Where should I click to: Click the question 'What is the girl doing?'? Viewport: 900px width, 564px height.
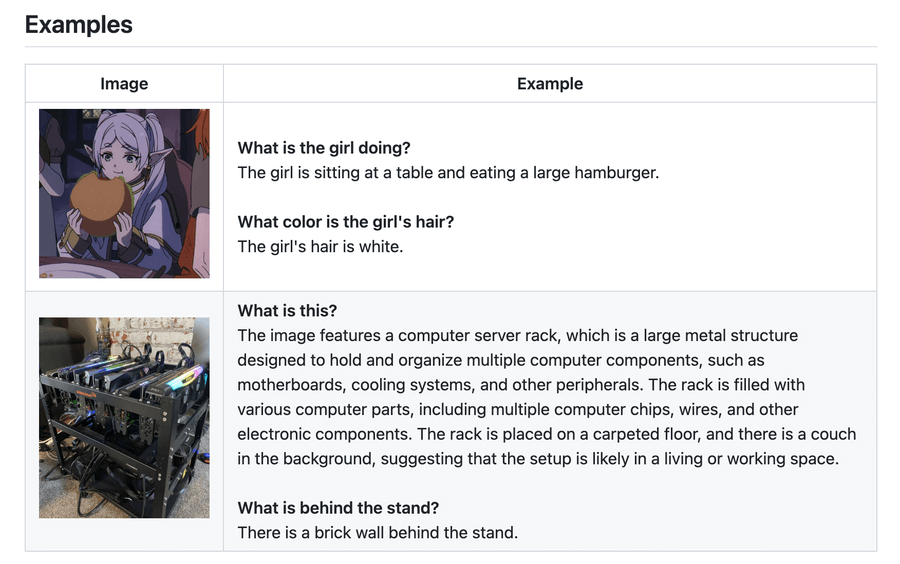[324, 148]
